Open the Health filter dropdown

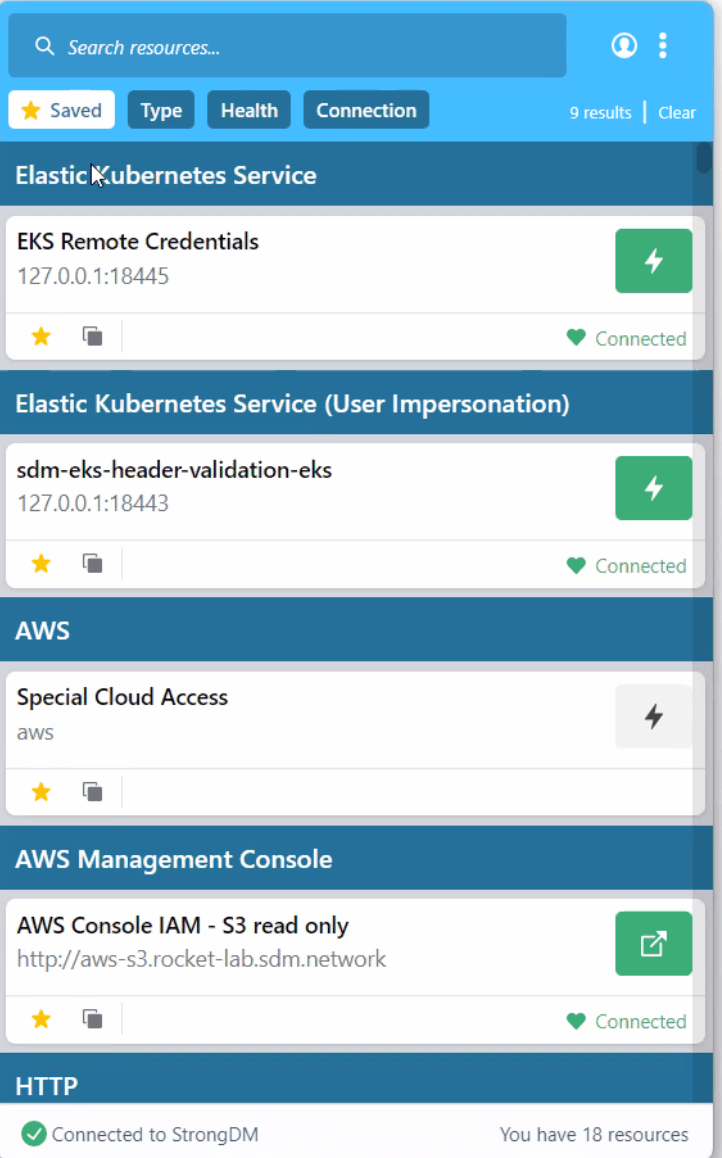pos(249,110)
